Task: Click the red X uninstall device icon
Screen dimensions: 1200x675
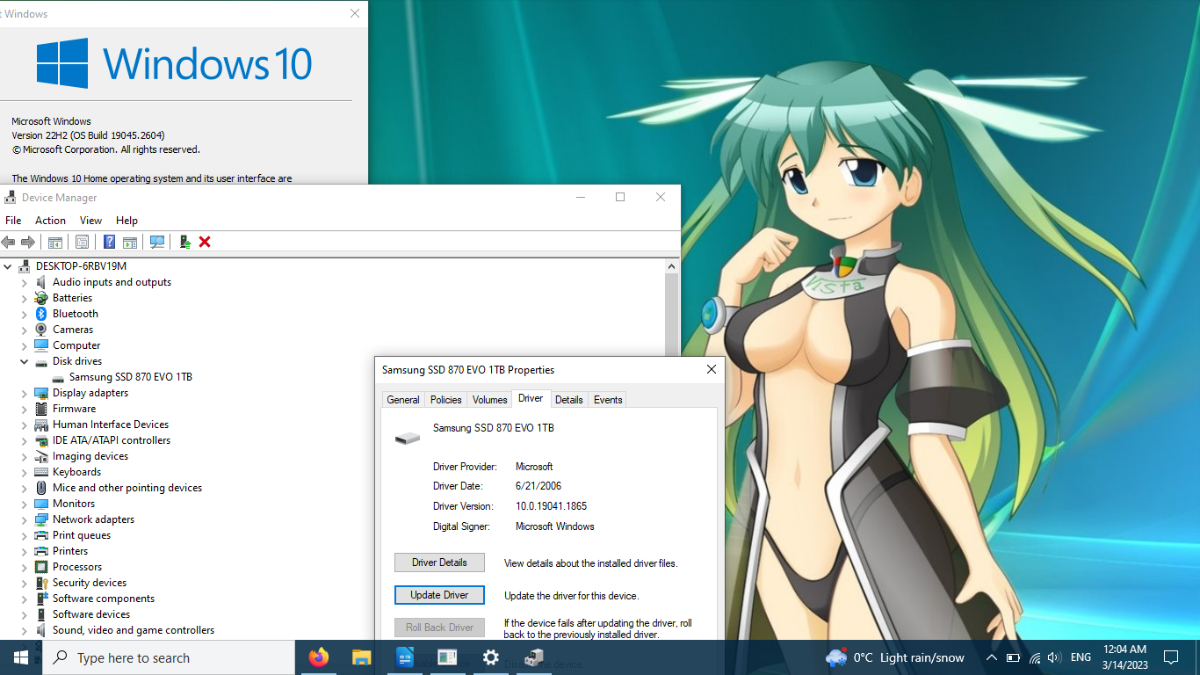Action: pos(204,242)
